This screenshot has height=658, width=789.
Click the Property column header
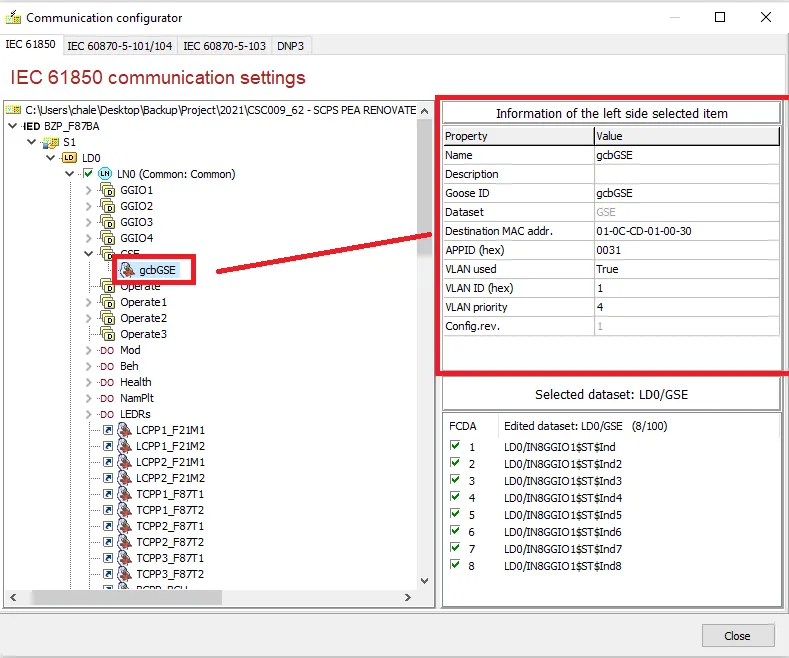[x=518, y=136]
